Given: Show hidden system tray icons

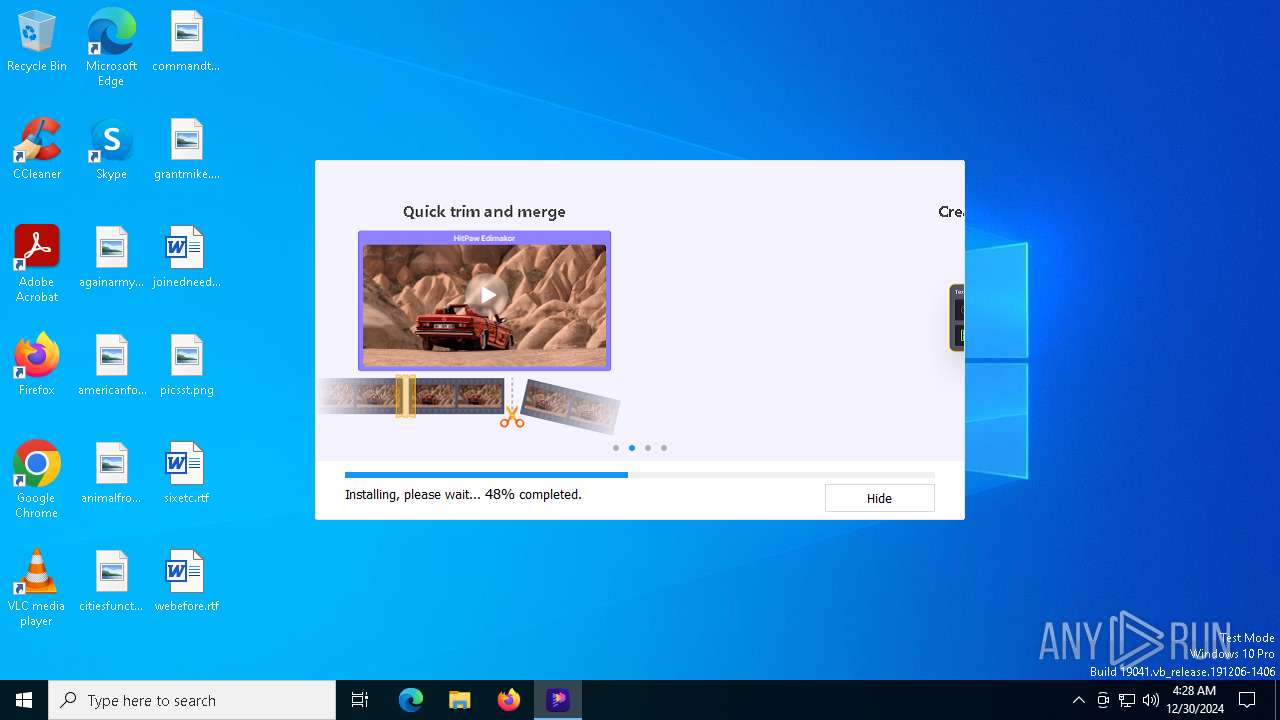Looking at the screenshot, I should pyautogui.click(x=1078, y=700).
